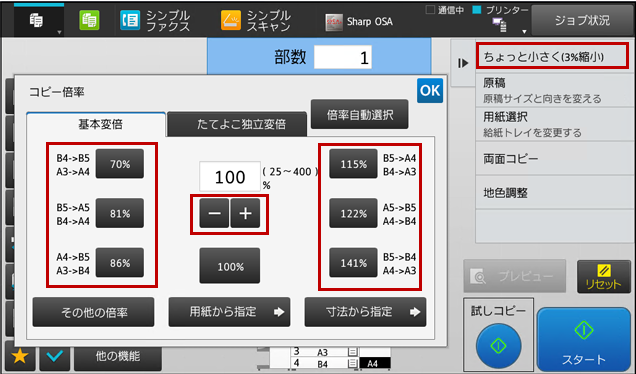Reset ratio with 100% button
This screenshot has width=636, height=374.
pos(230,266)
